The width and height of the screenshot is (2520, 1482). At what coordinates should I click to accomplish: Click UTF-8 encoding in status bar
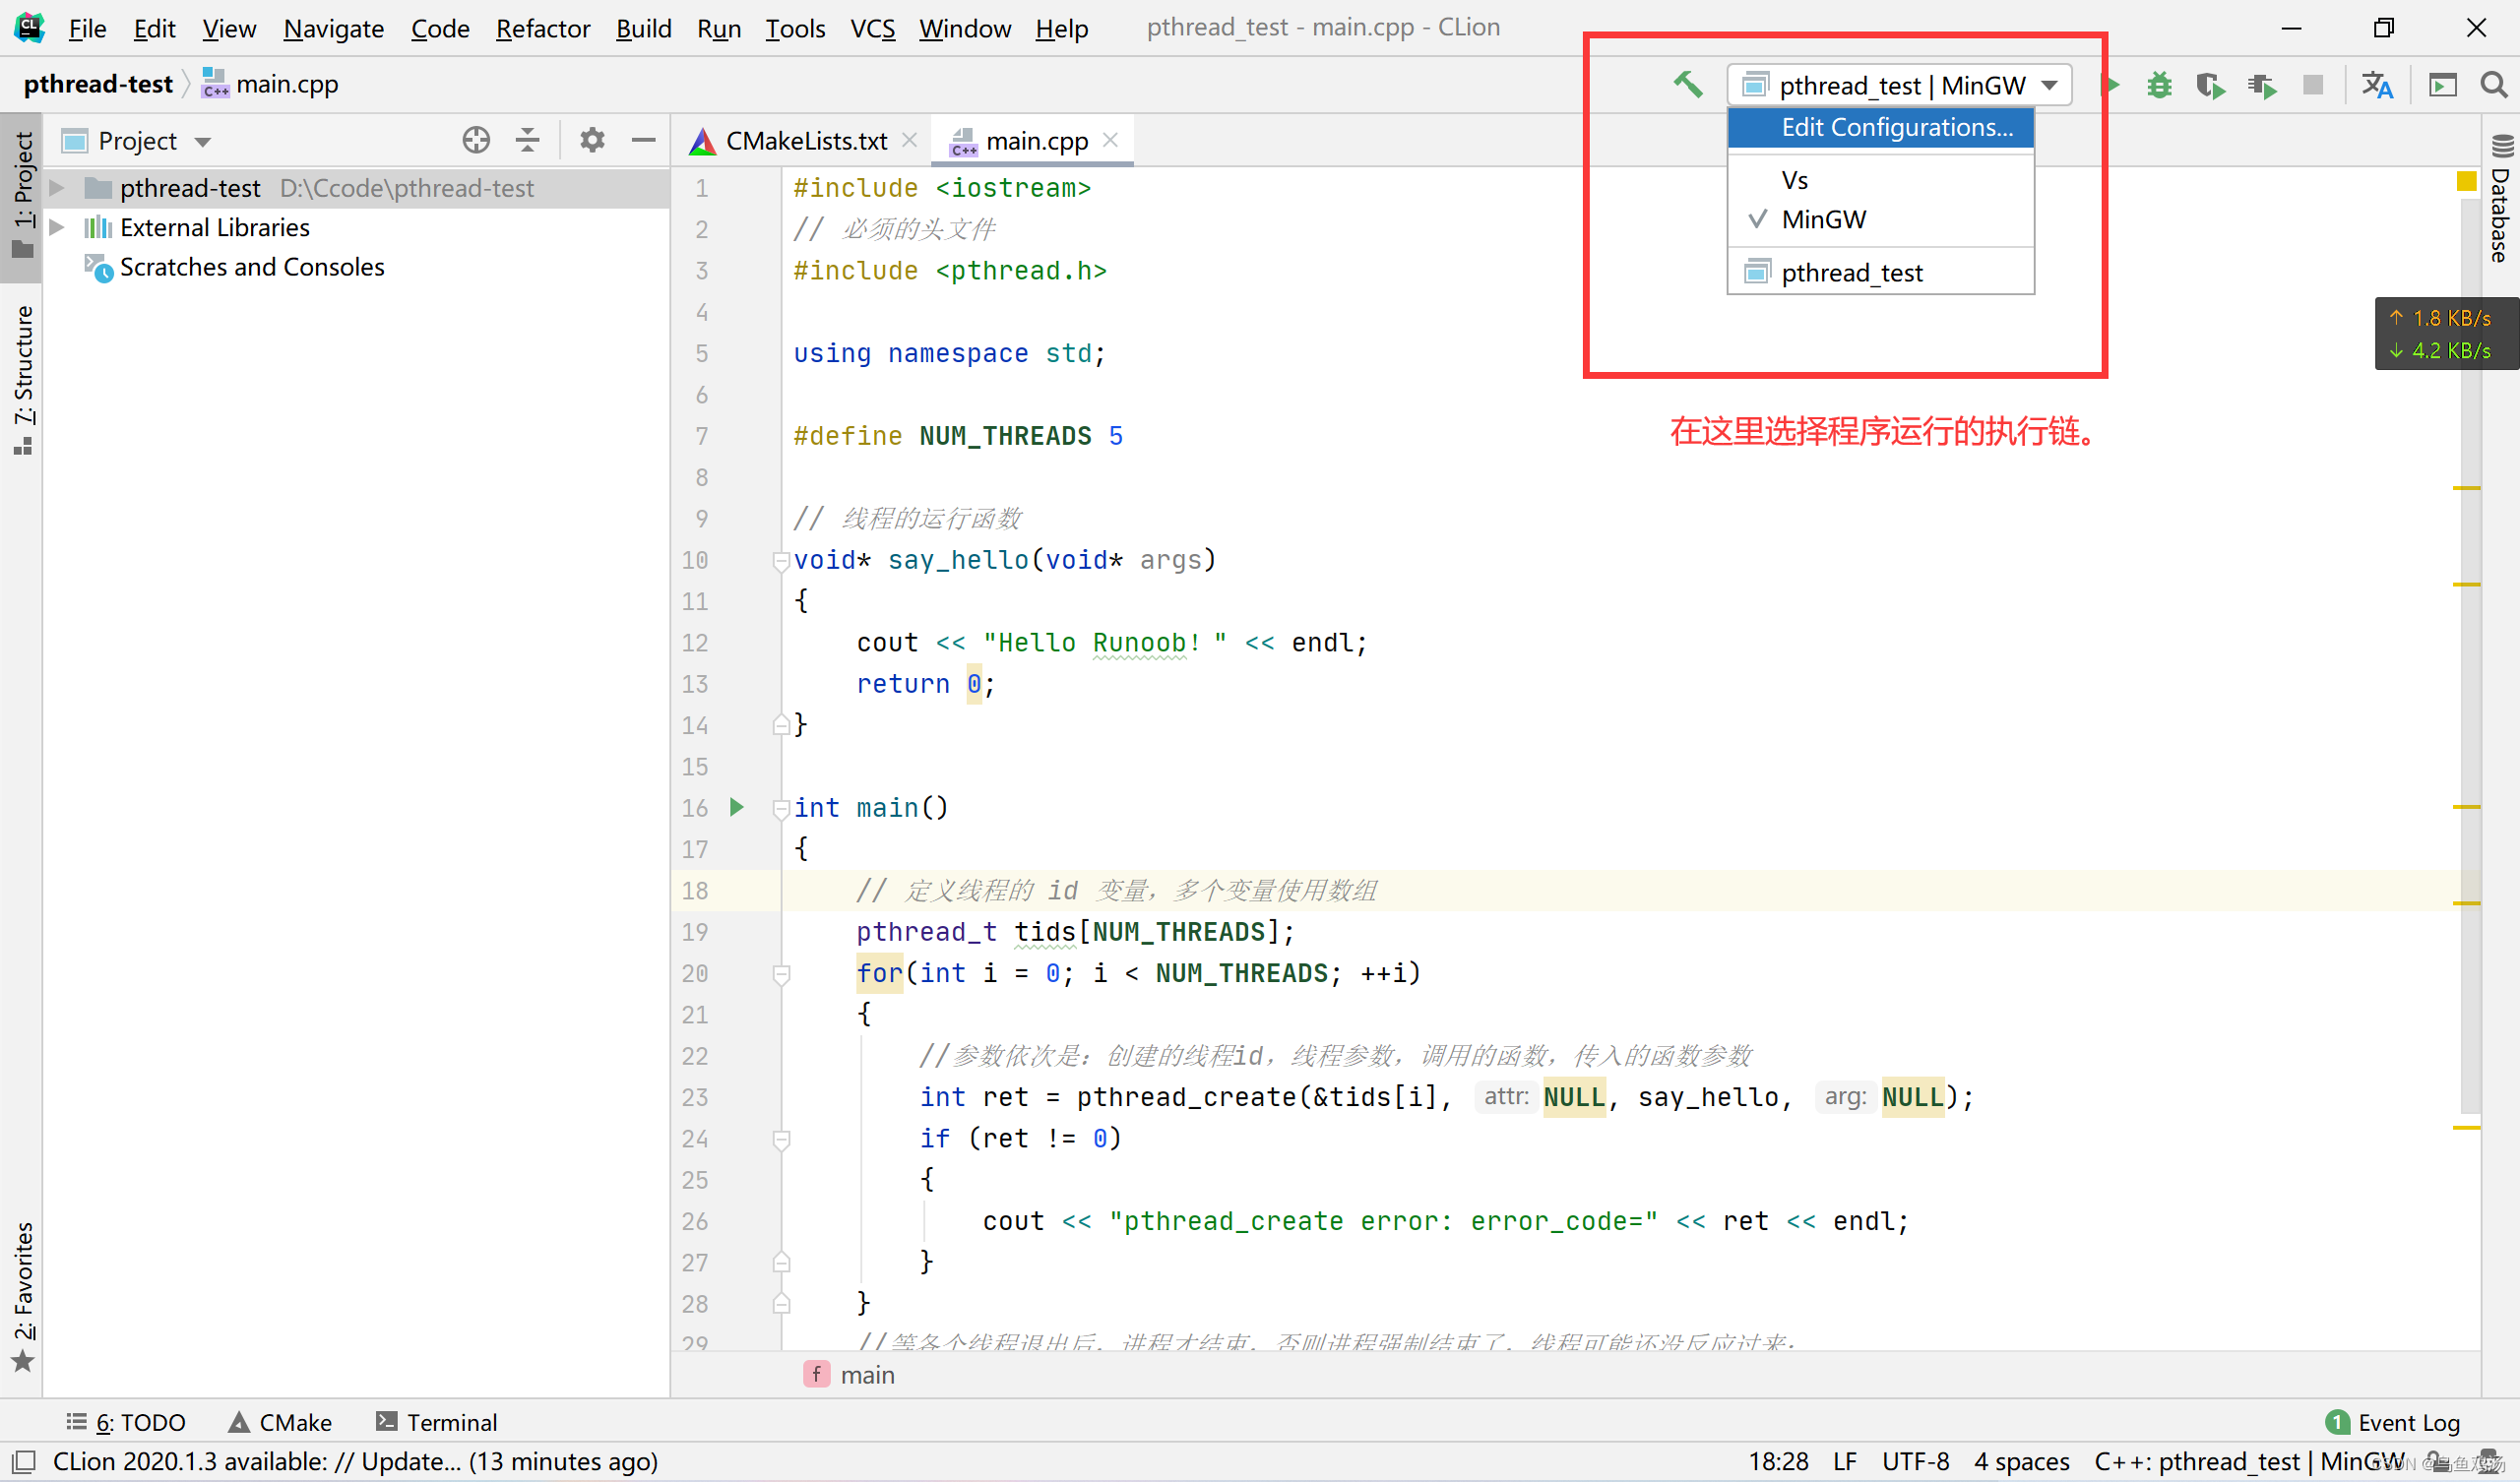click(1916, 1462)
